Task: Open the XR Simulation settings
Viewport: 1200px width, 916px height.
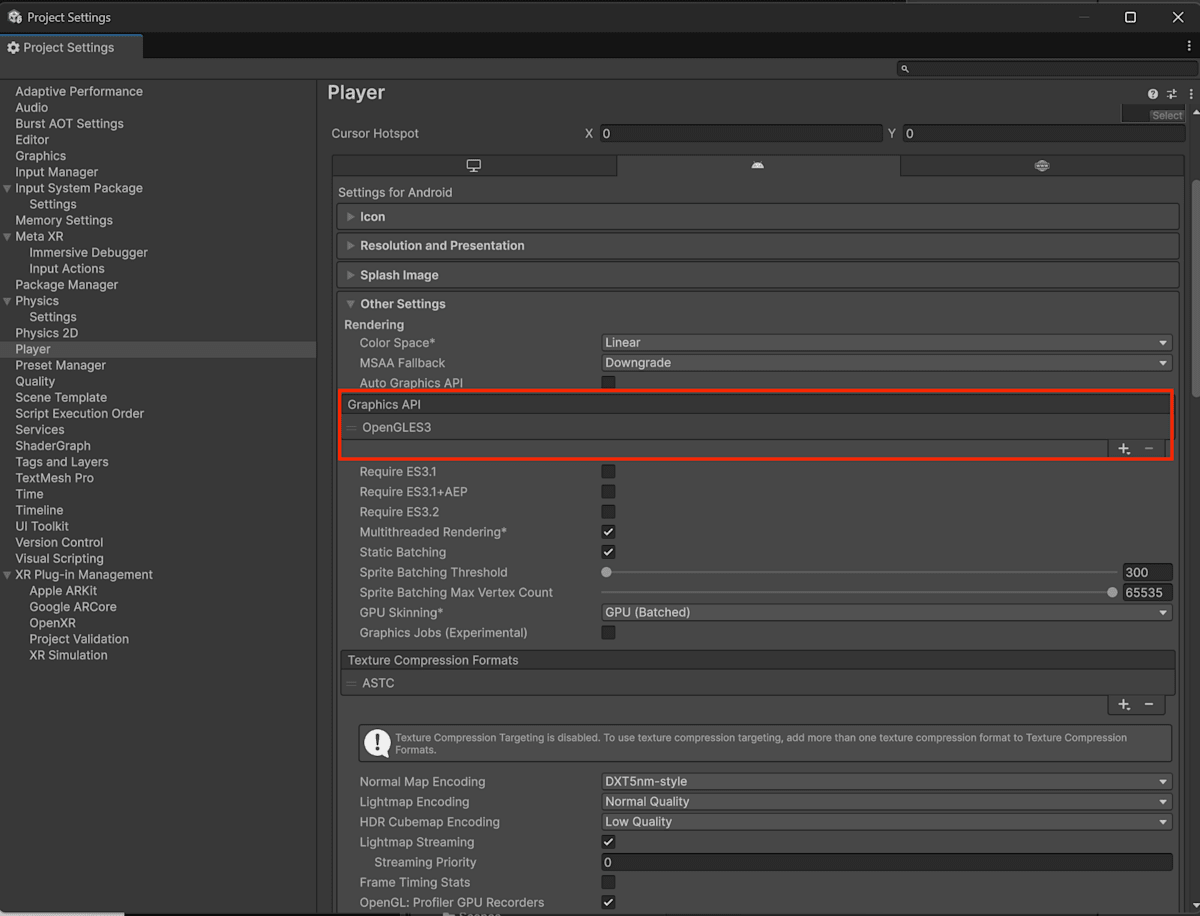Action: [68, 655]
